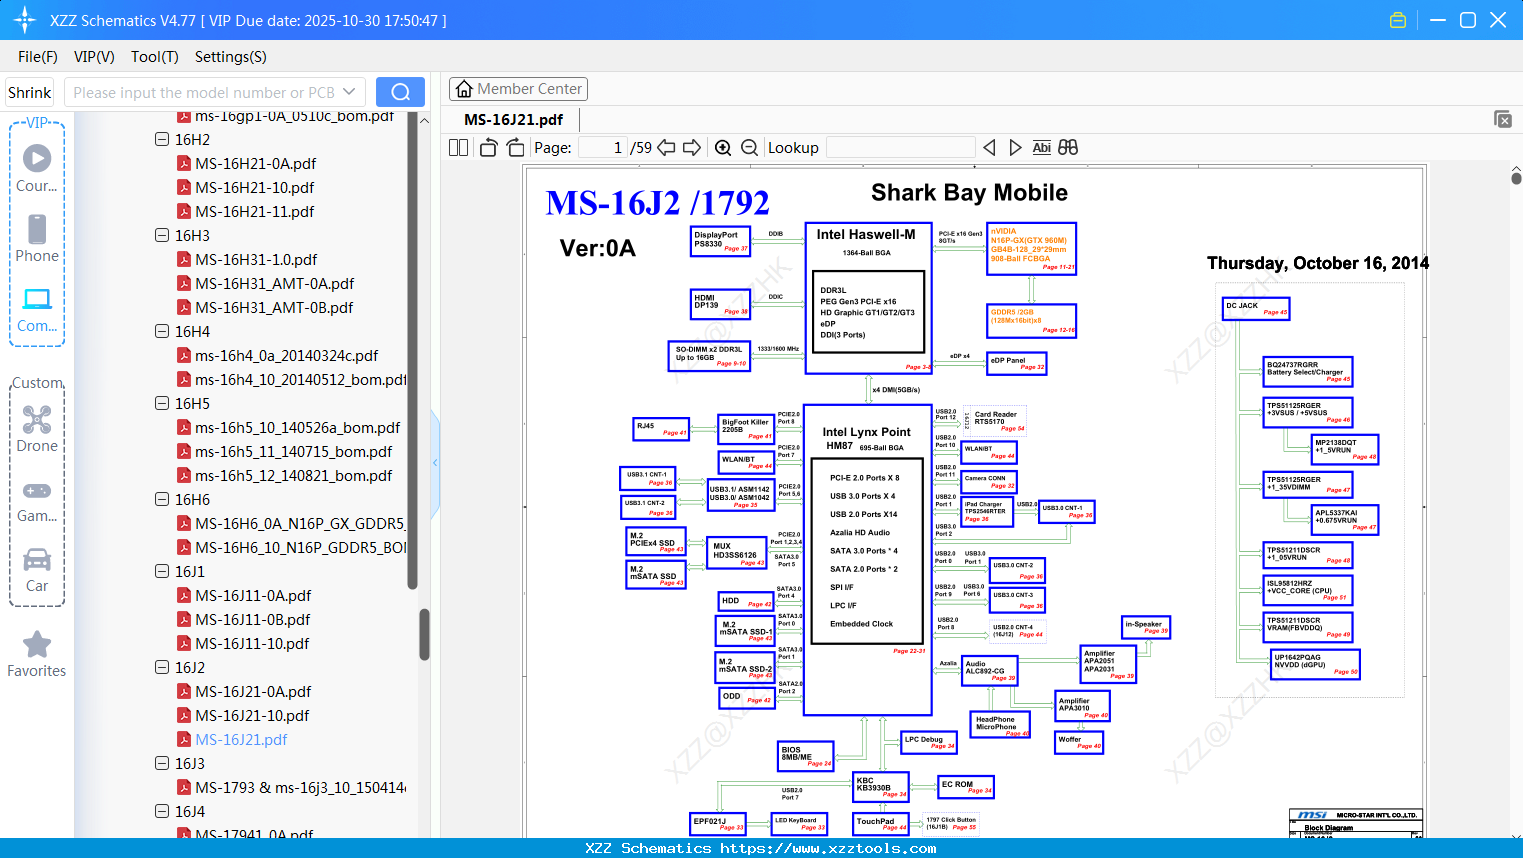Go to previous page arrow
Image resolution: width=1523 pixels, height=858 pixels.
point(666,148)
